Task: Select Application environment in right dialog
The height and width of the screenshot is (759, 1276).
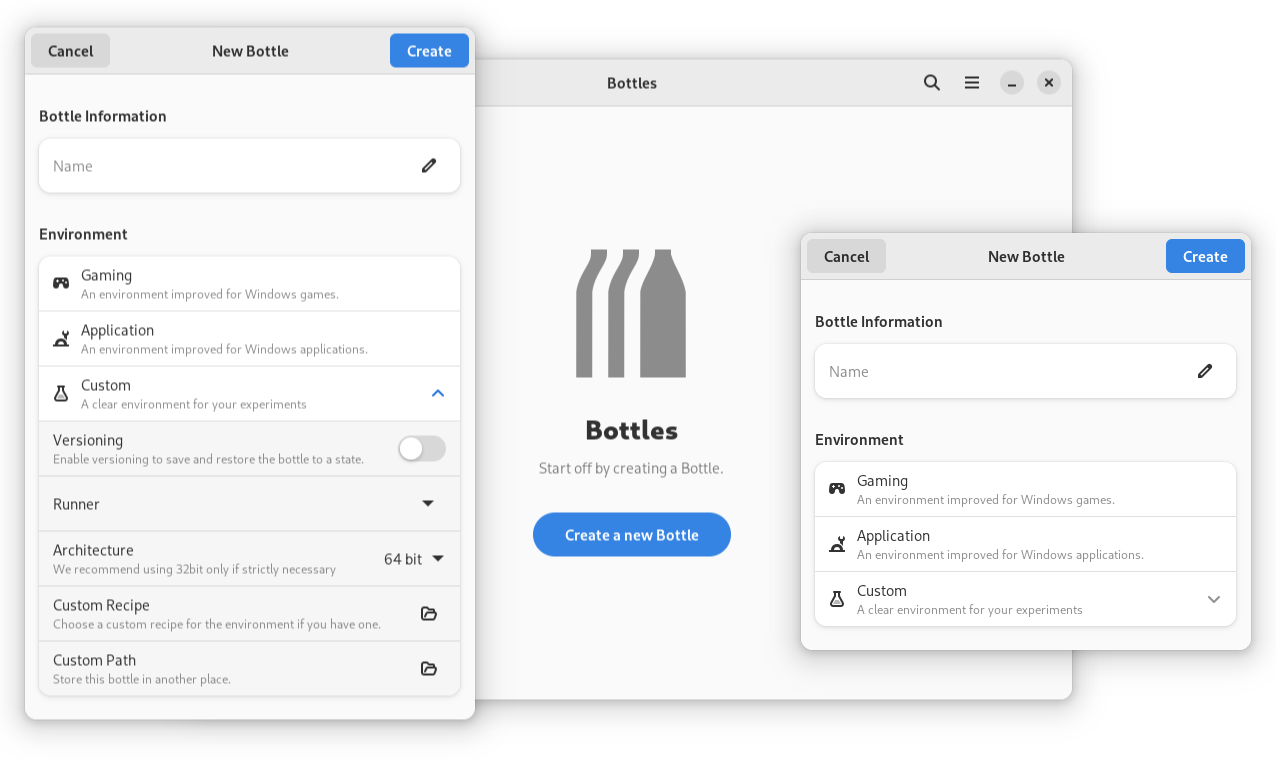Action: 1025,544
